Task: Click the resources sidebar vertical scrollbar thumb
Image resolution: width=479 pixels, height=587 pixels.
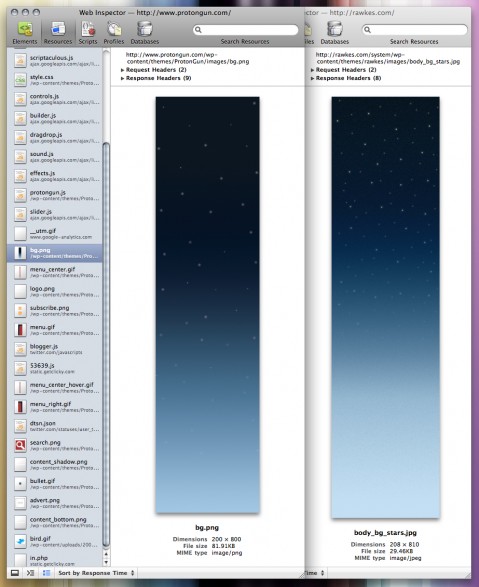Action: [106, 344]
